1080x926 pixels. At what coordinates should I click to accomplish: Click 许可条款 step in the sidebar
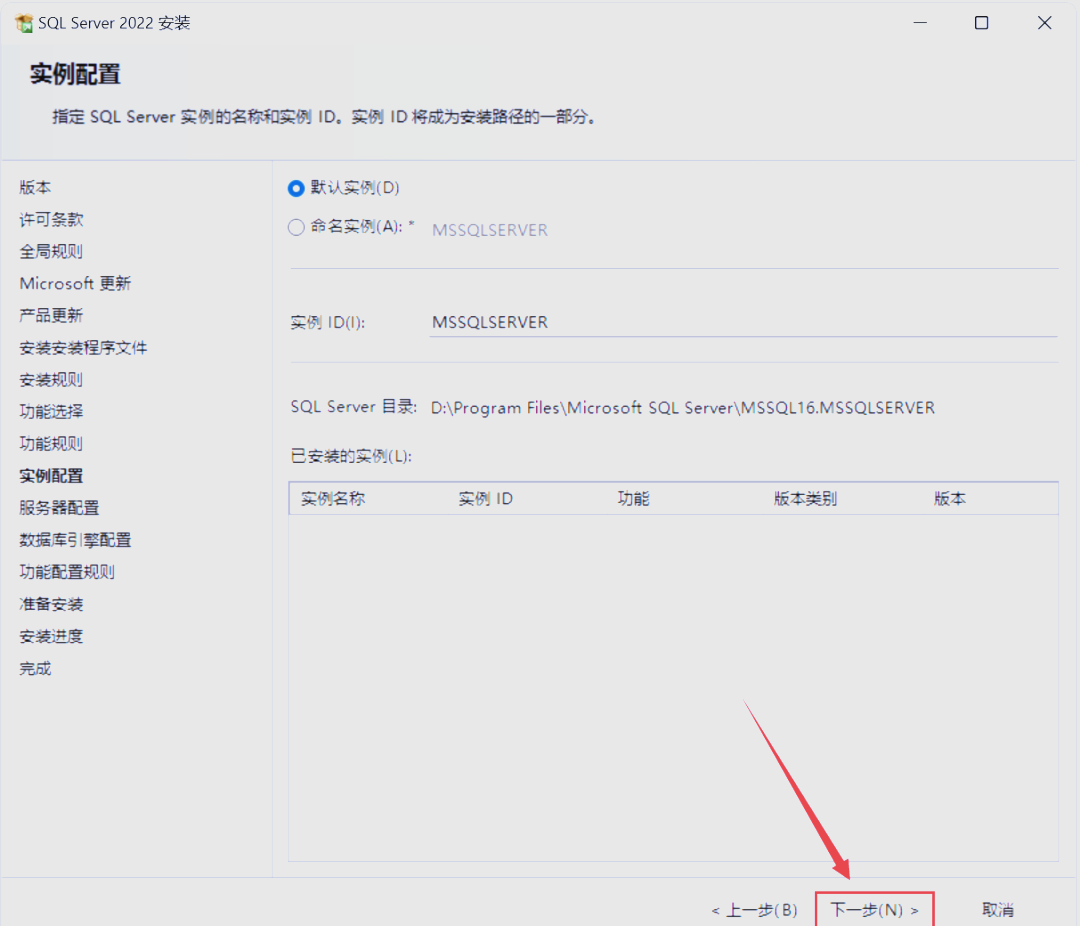(51, 220)
